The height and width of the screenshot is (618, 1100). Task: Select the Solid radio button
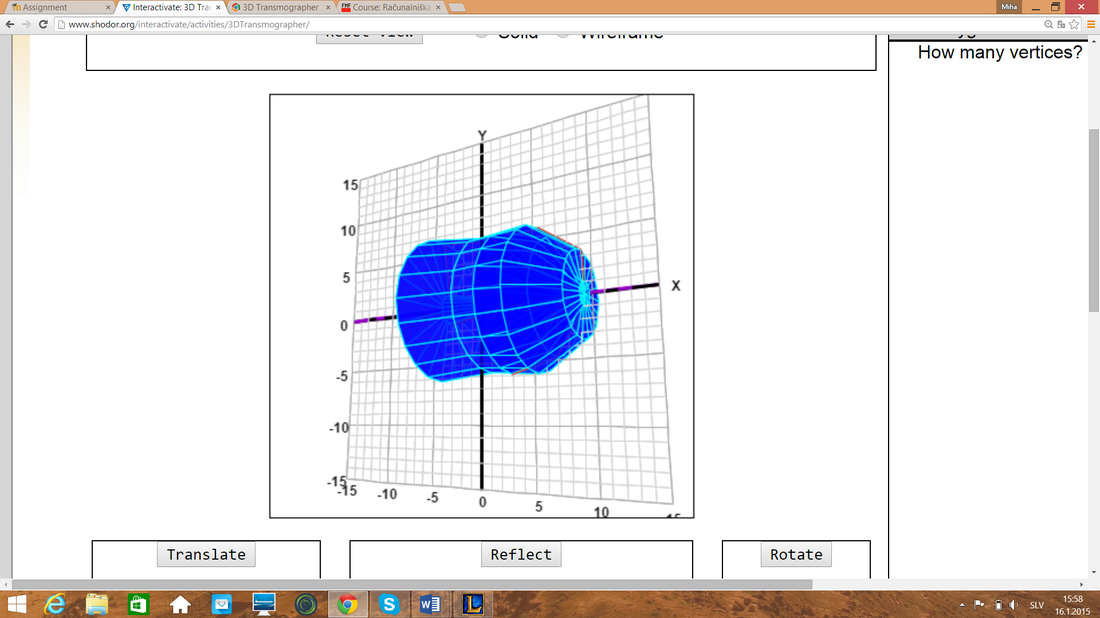tap(482, 34)
